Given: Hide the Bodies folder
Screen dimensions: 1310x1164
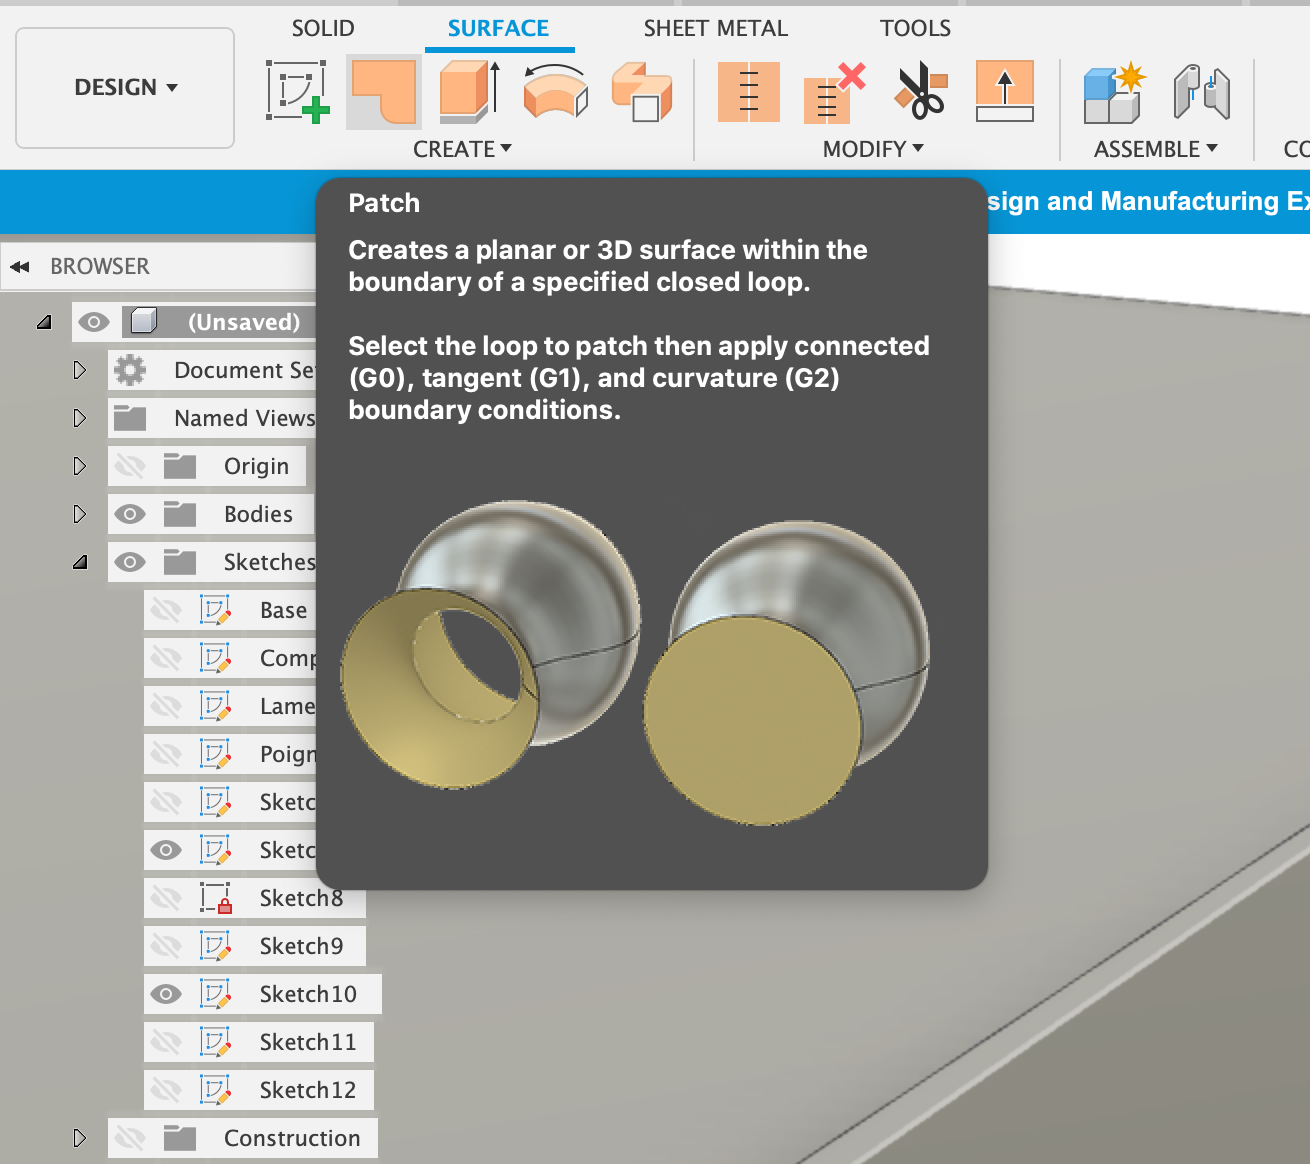Looking at the screenshot, I should pyautogui.click(x=130, y=514).
